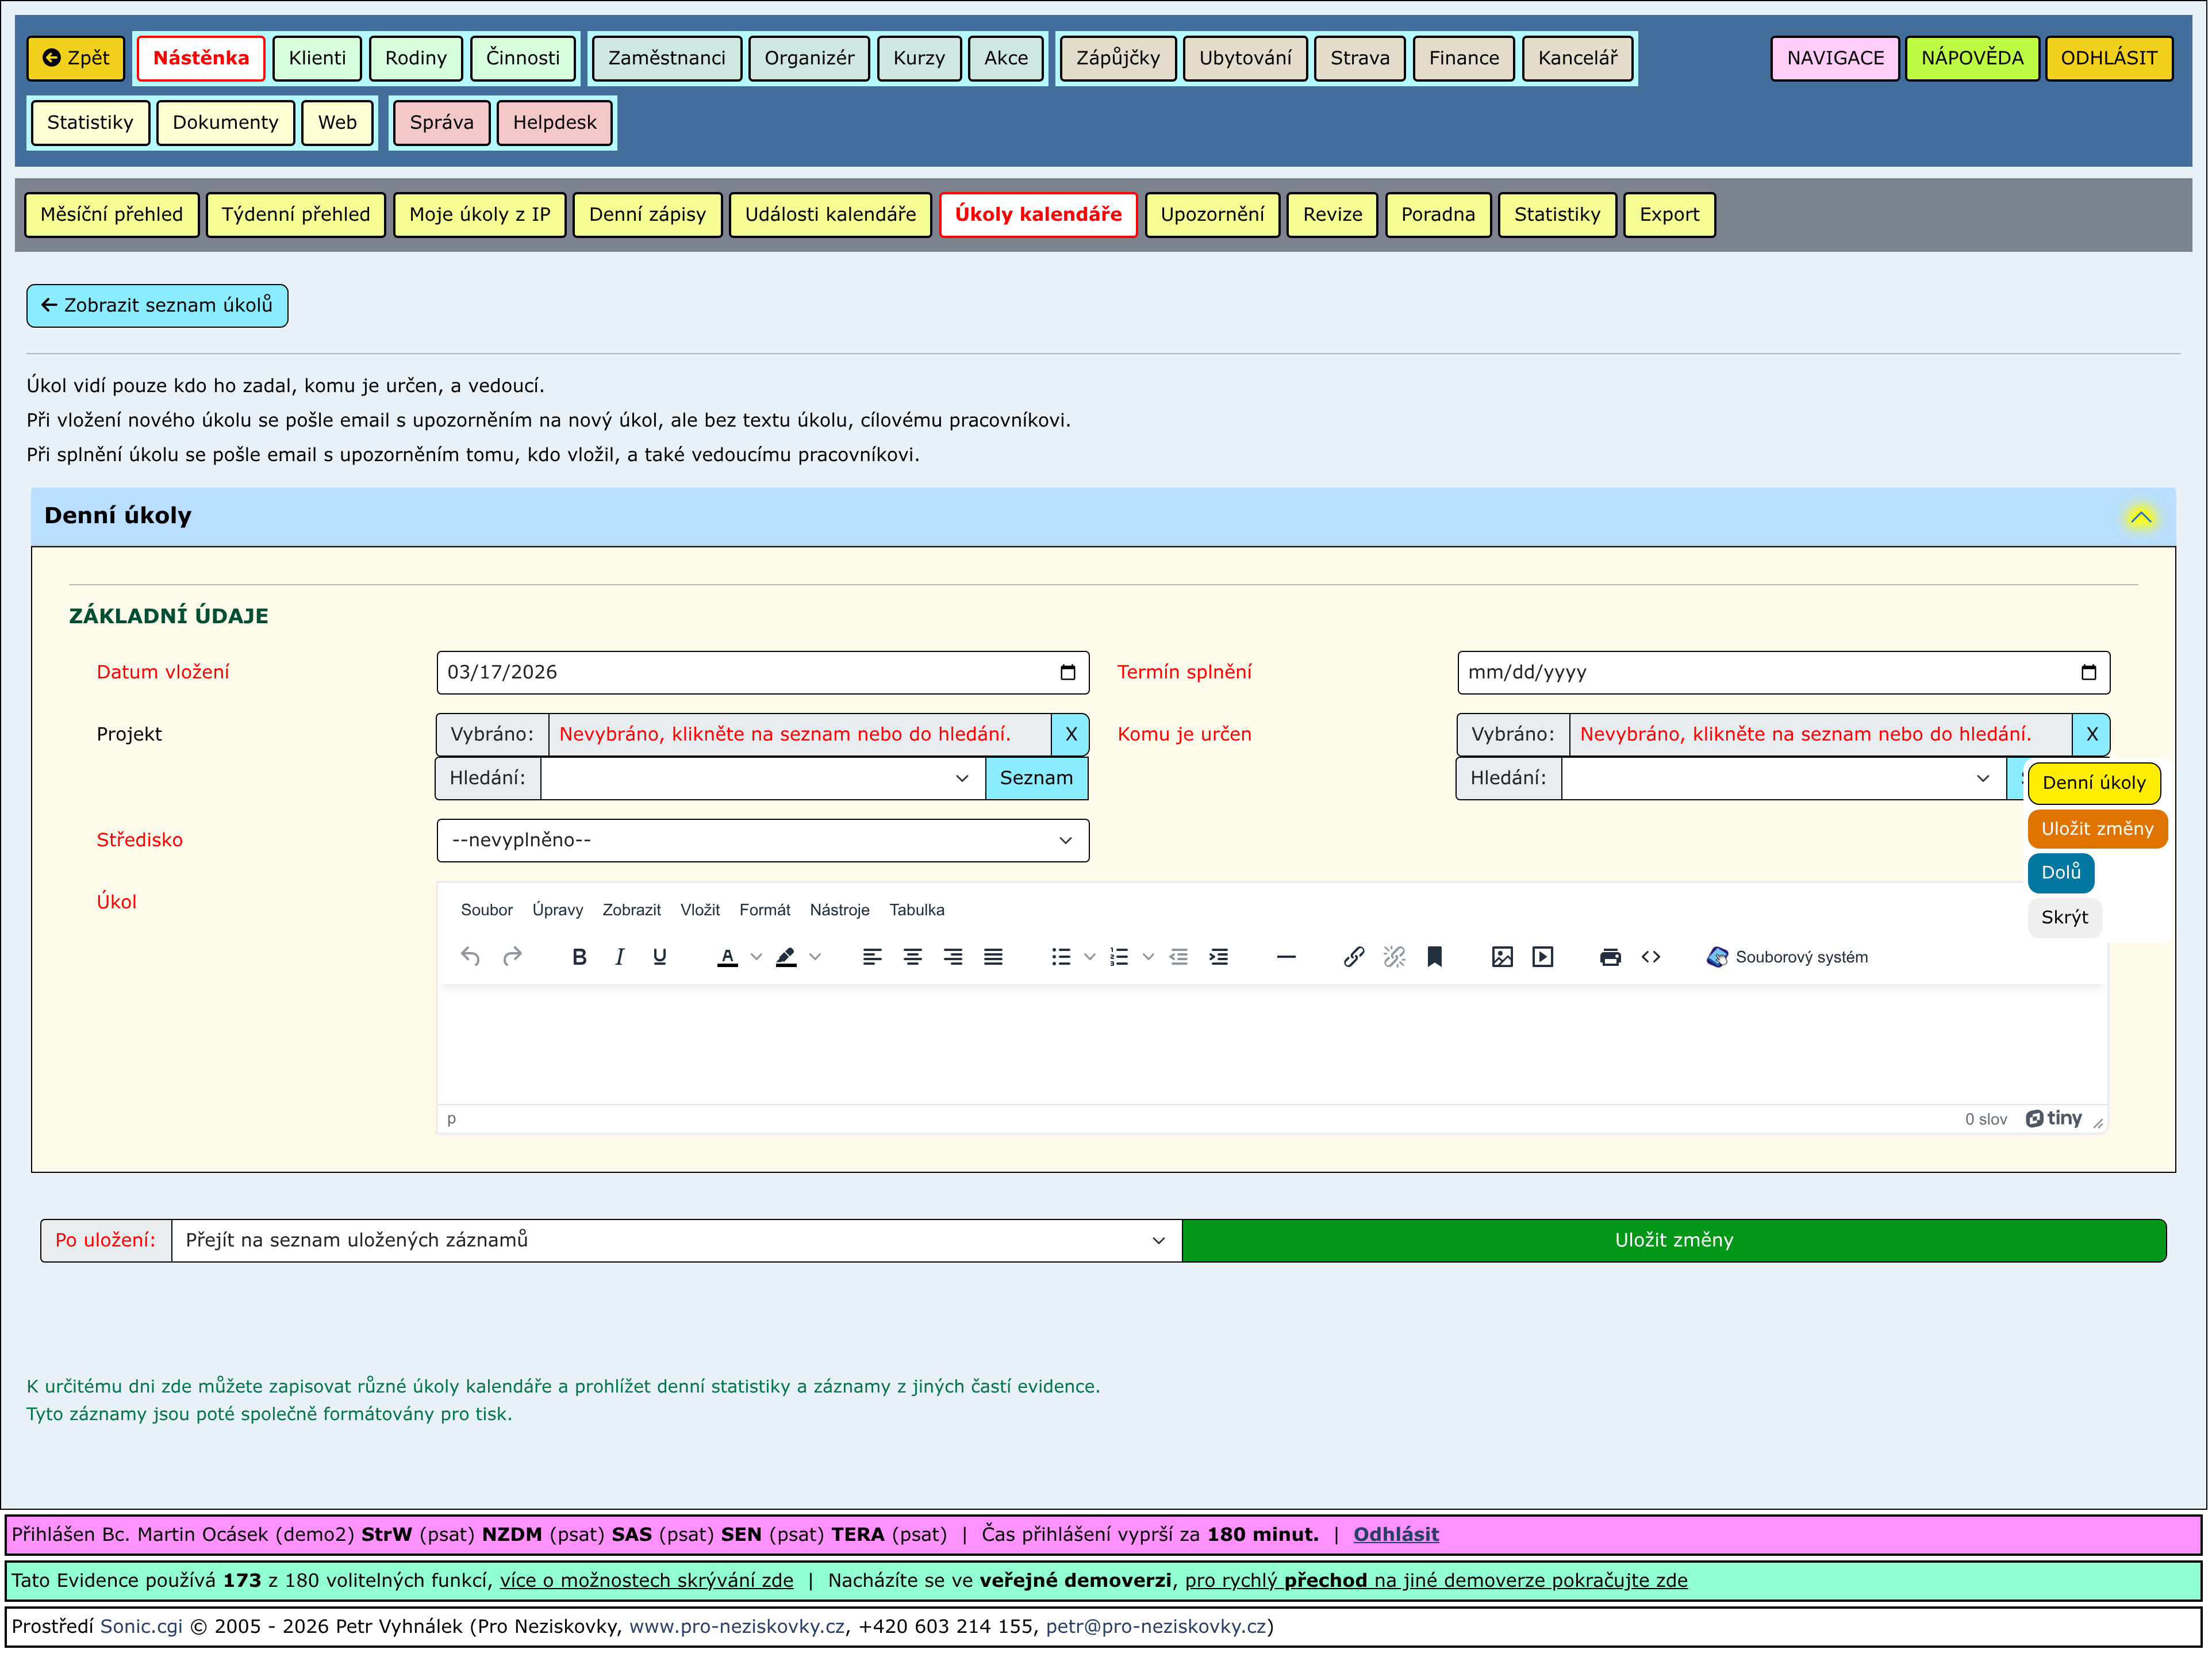
Task: Click the italic icon in editor toolbar
Action: click(619, 957)
